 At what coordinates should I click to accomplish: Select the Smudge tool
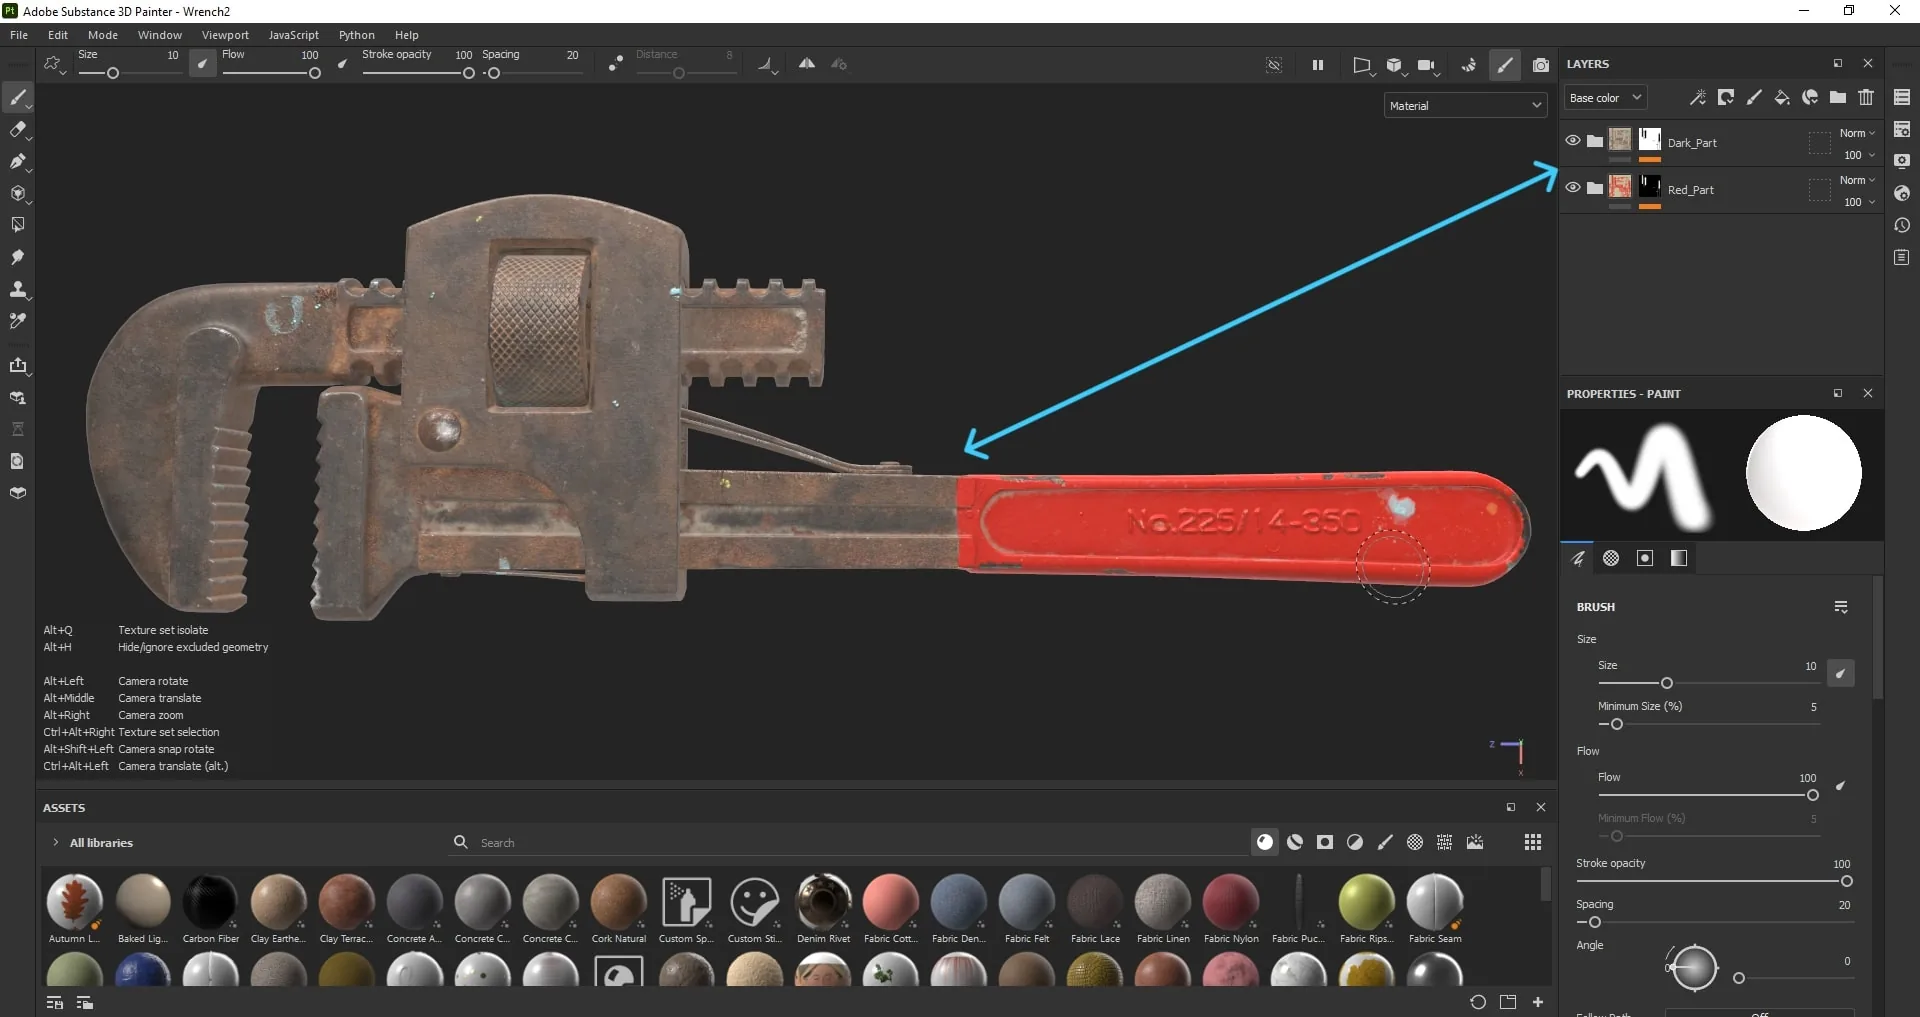17,257
